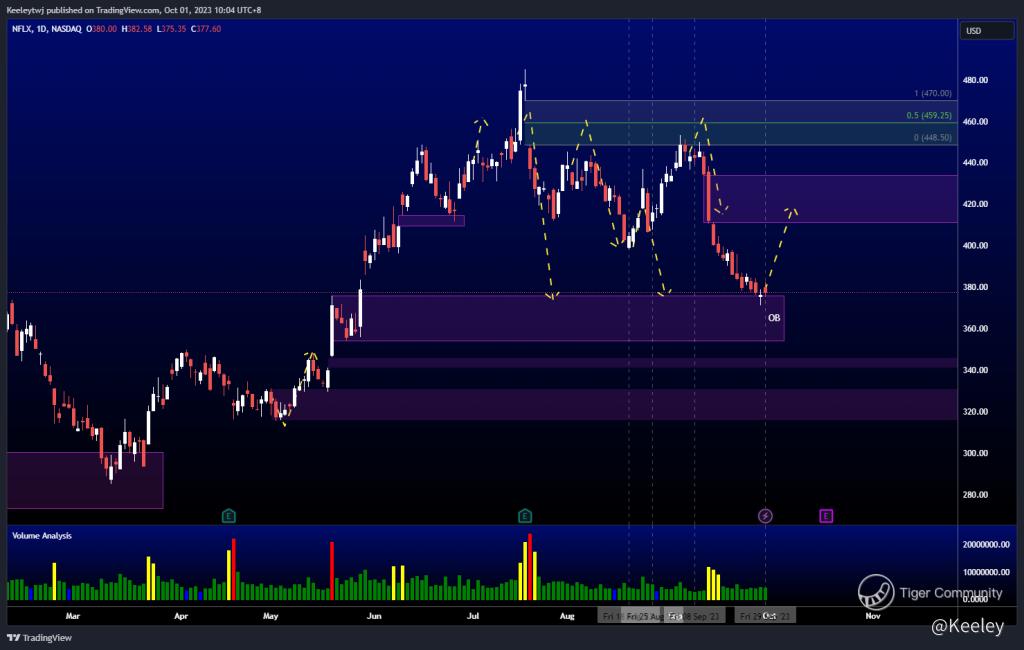This screenshot has width=1024, height=650.
Task: Click the Jul label on time axis
Action: pos(471,616)
